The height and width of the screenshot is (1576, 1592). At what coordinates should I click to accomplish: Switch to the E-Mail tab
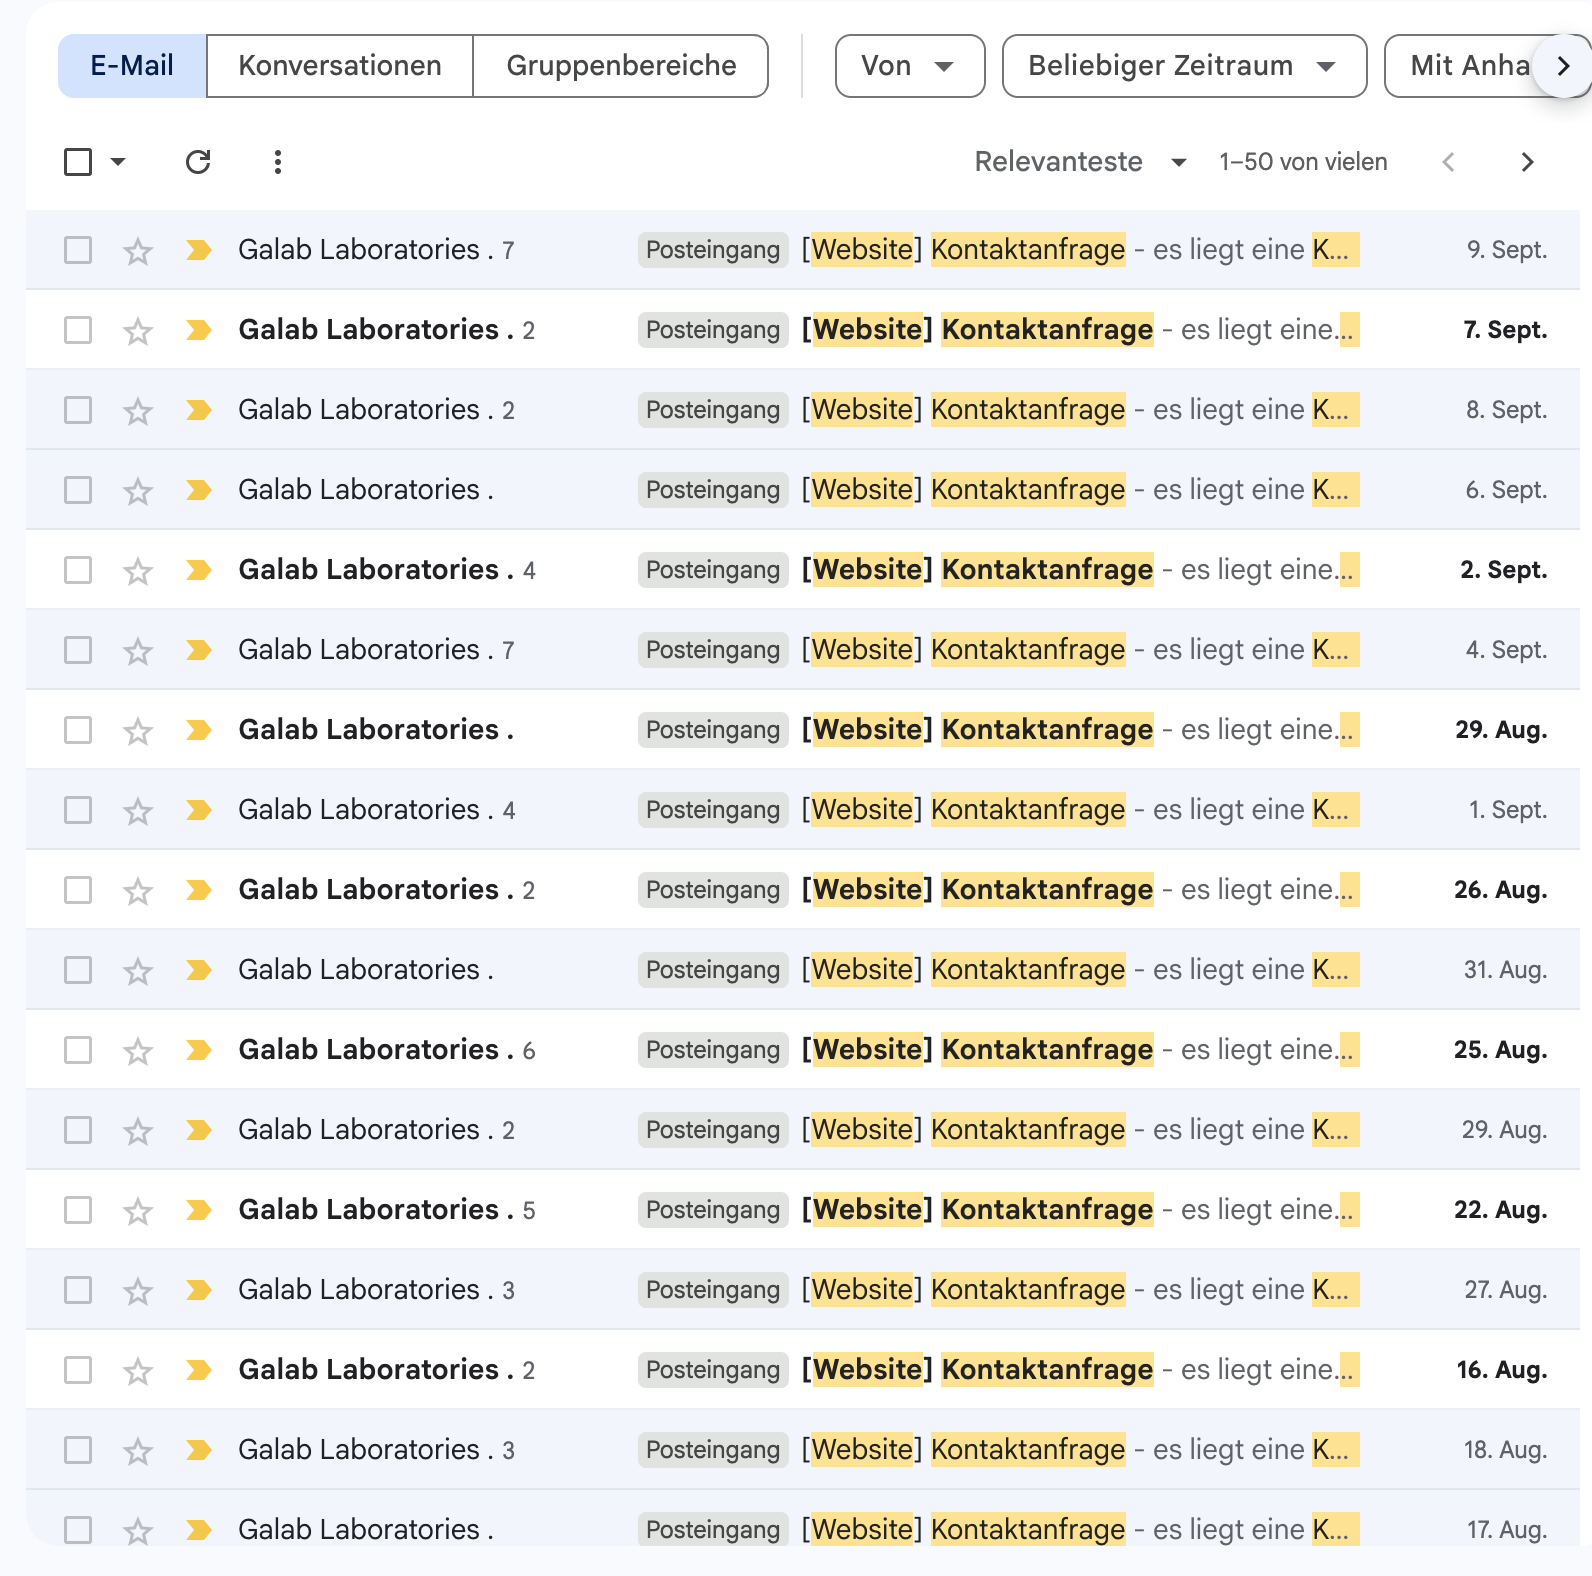click(x=132, y=66)
